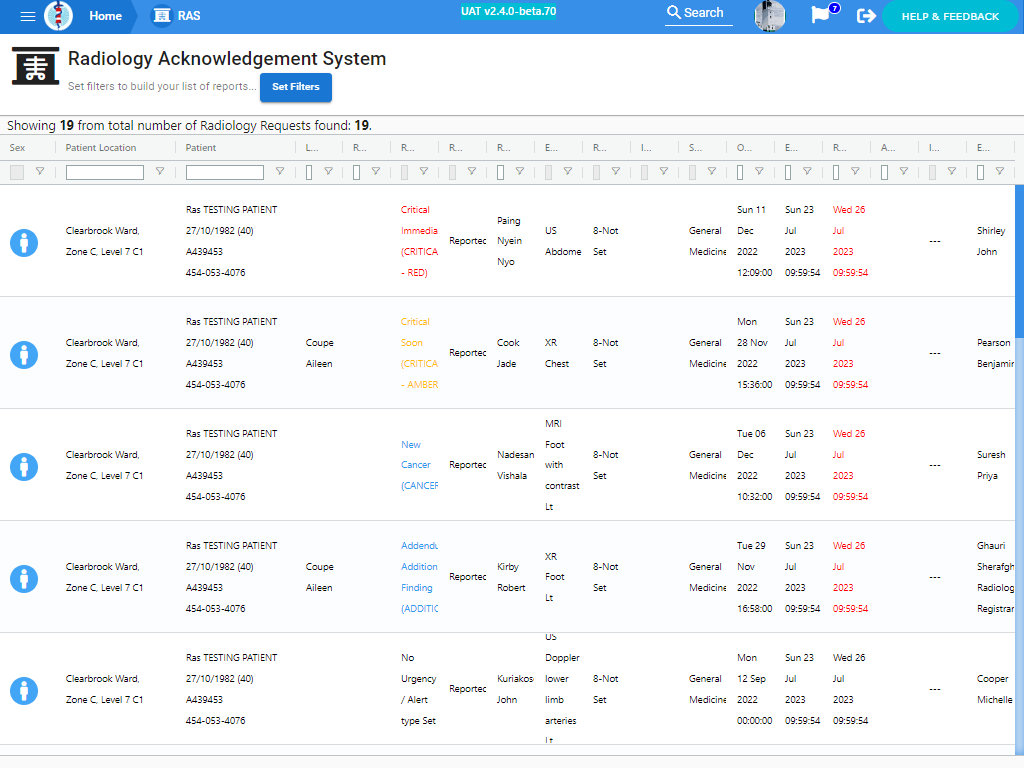Screen dimensions: 1024x768
Task: Click the name Shirley John
Action: 991,241
